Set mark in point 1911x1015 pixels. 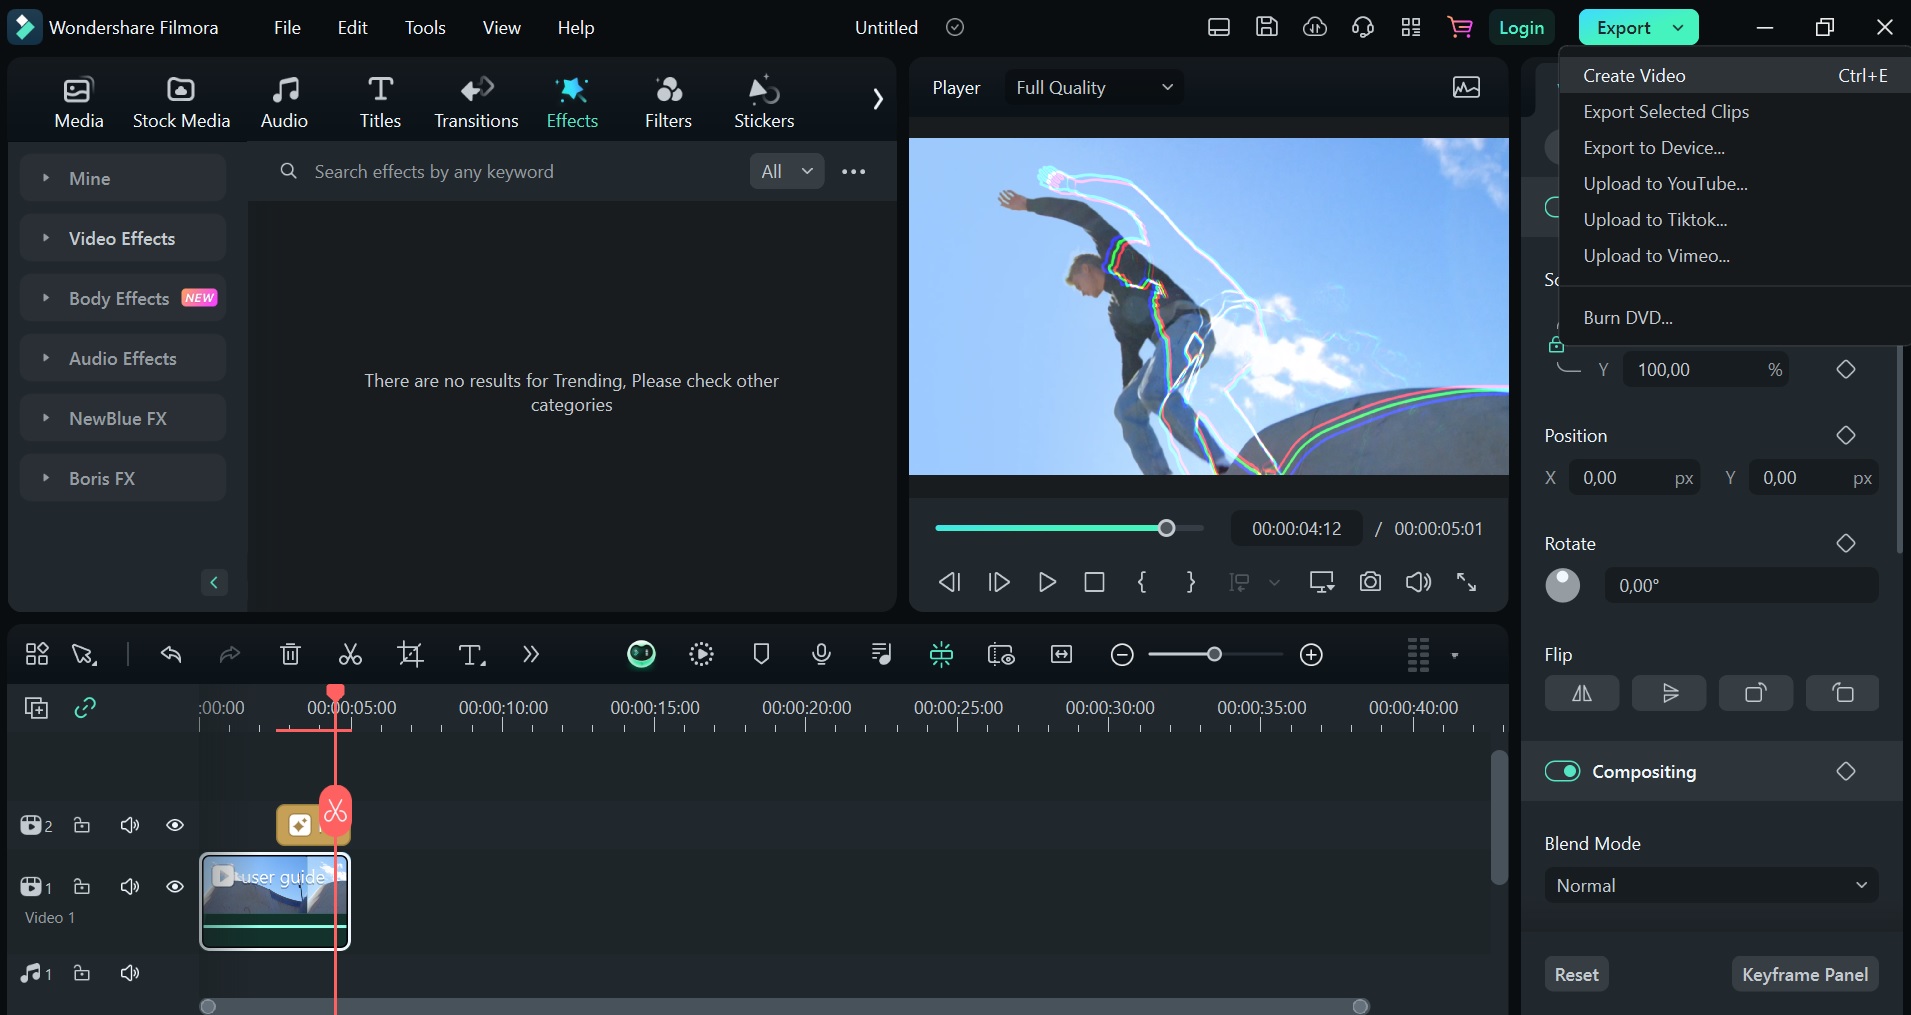pos(1142,582)
